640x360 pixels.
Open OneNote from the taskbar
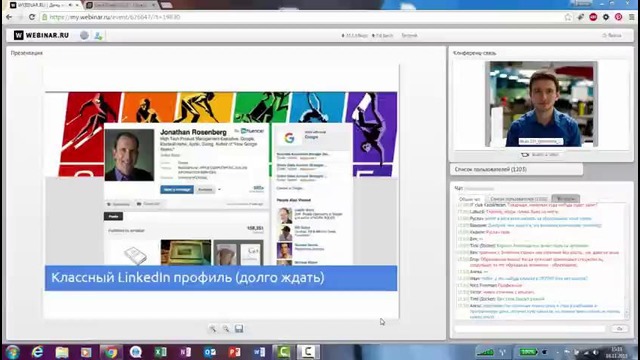tap(185, 352)
